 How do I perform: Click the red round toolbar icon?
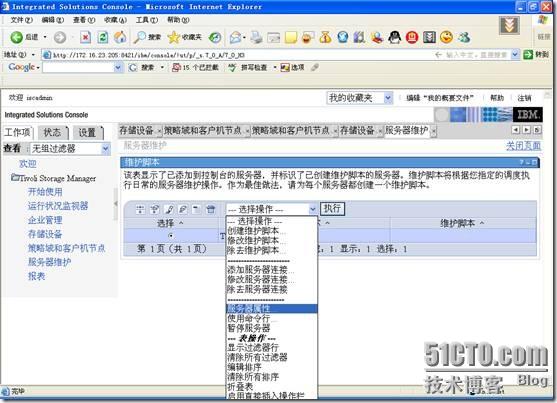click(412, 37)
